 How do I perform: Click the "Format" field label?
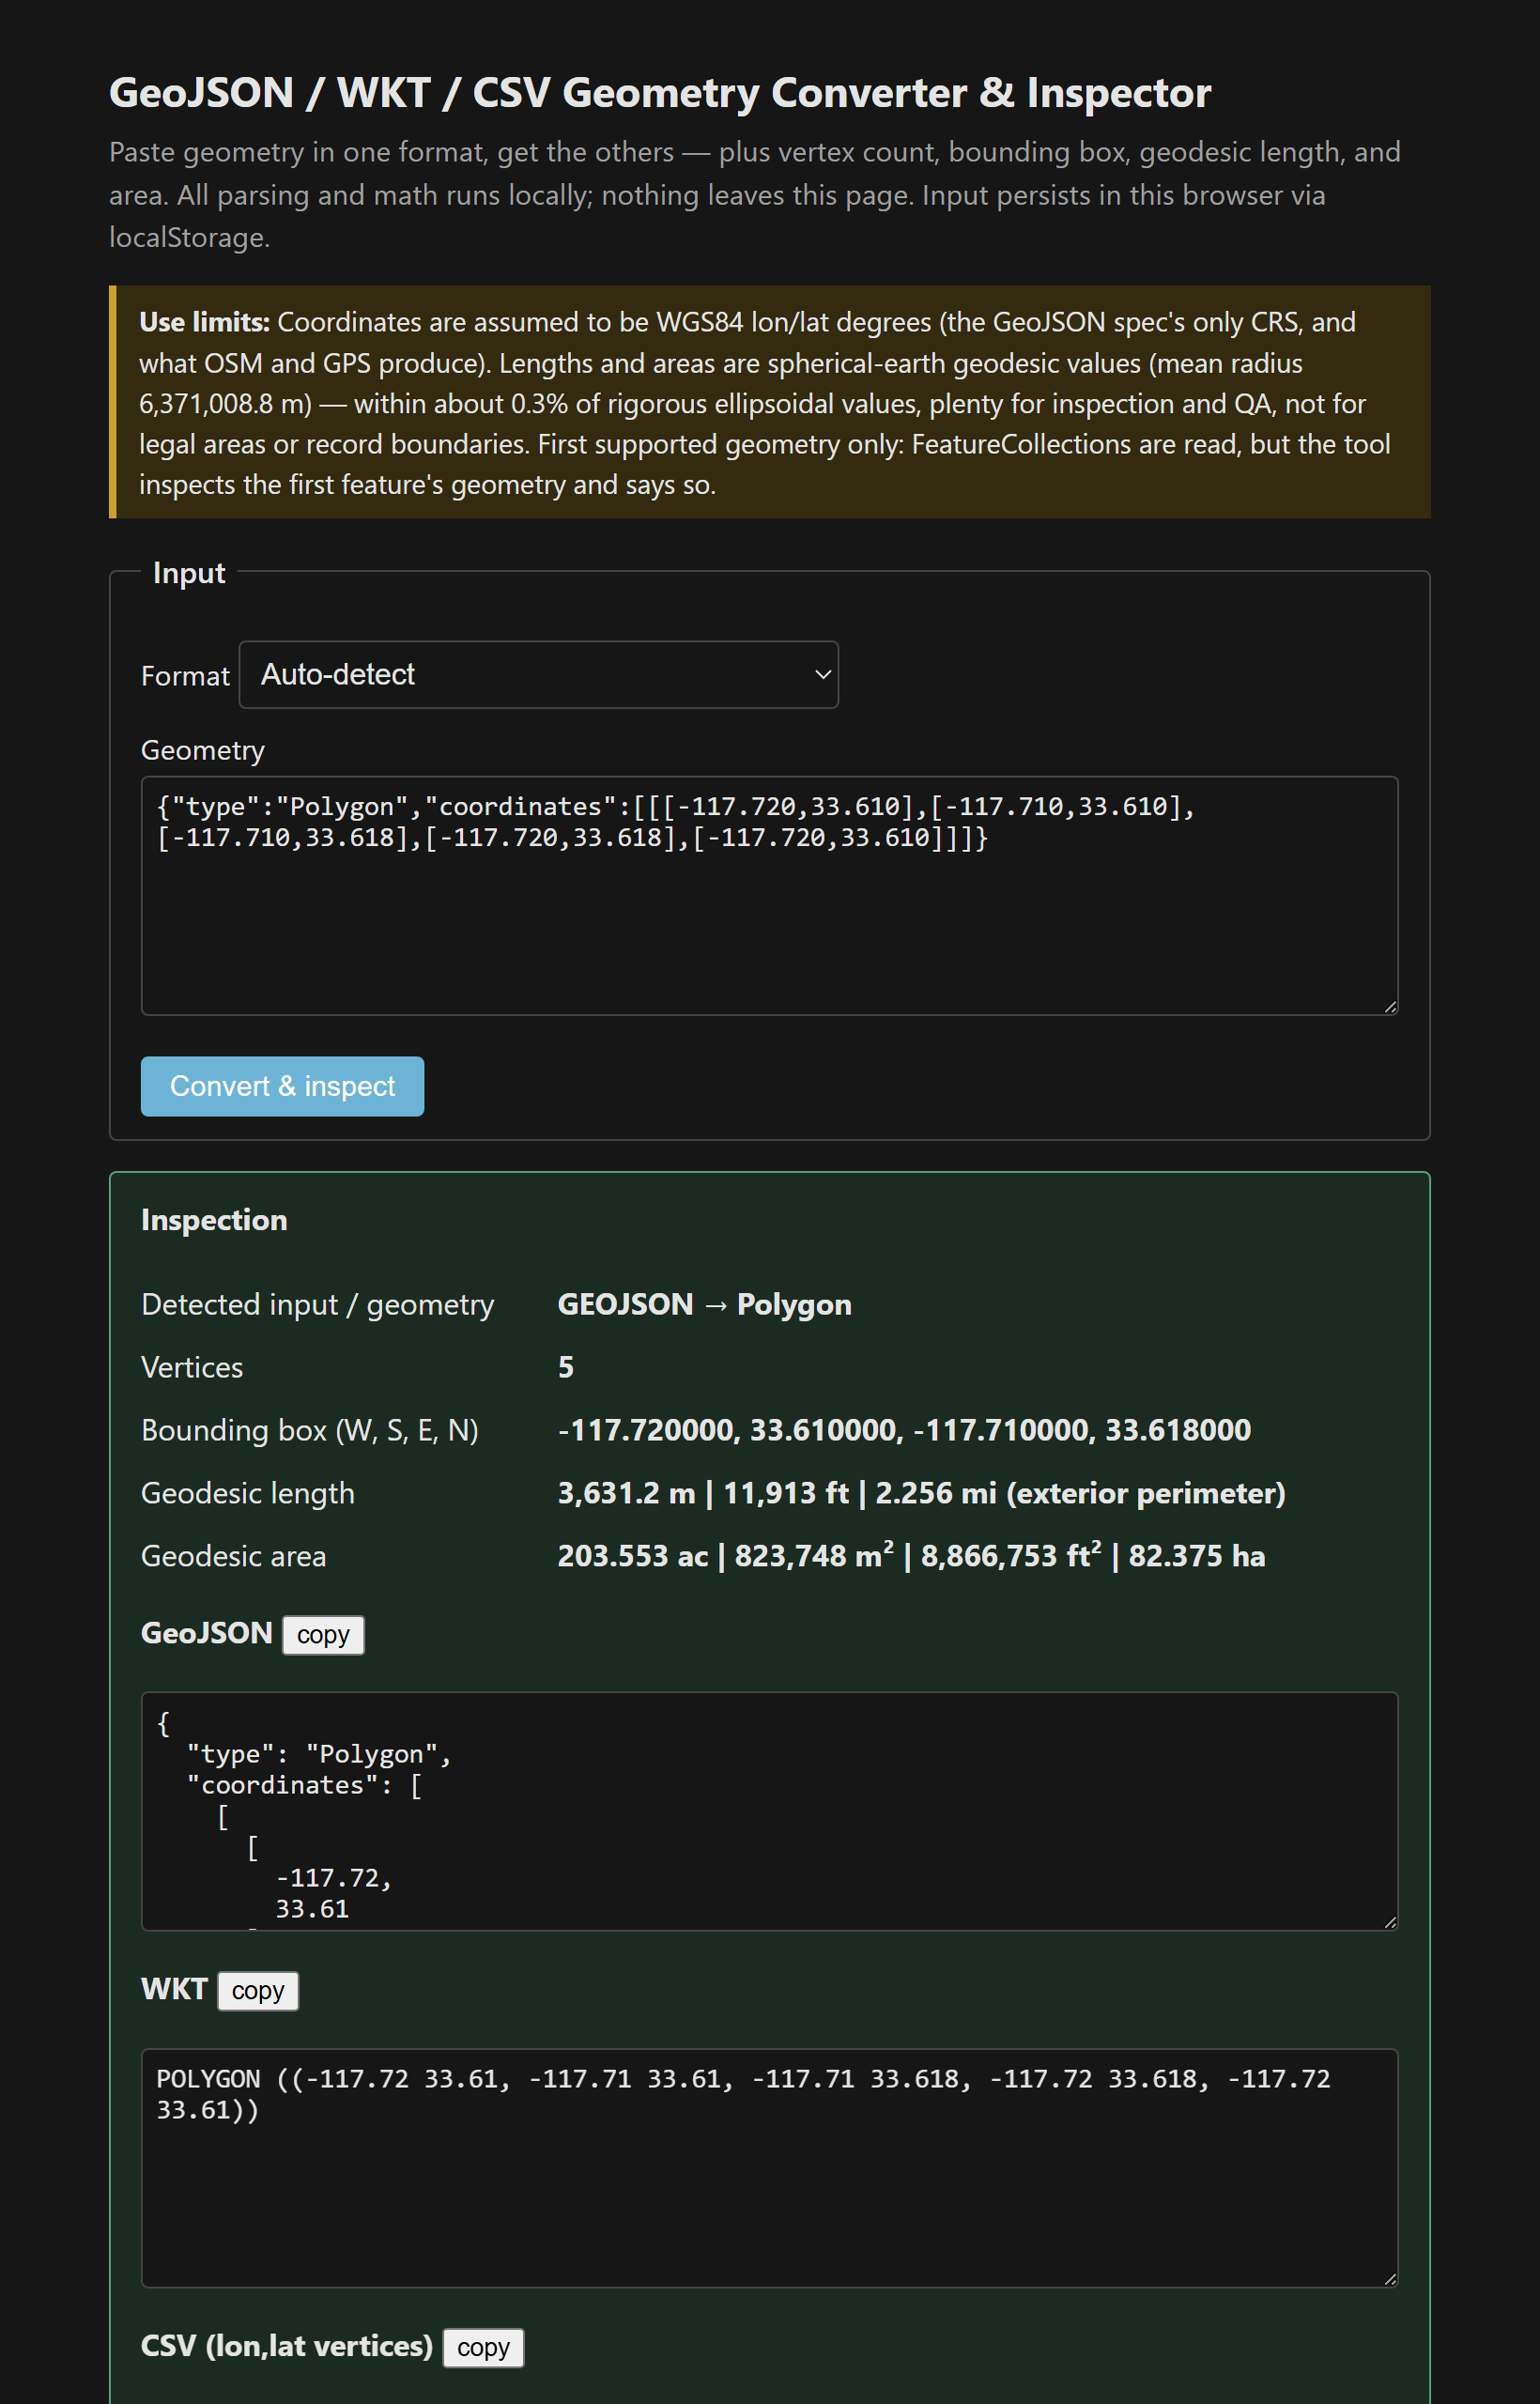click(185, 677)
